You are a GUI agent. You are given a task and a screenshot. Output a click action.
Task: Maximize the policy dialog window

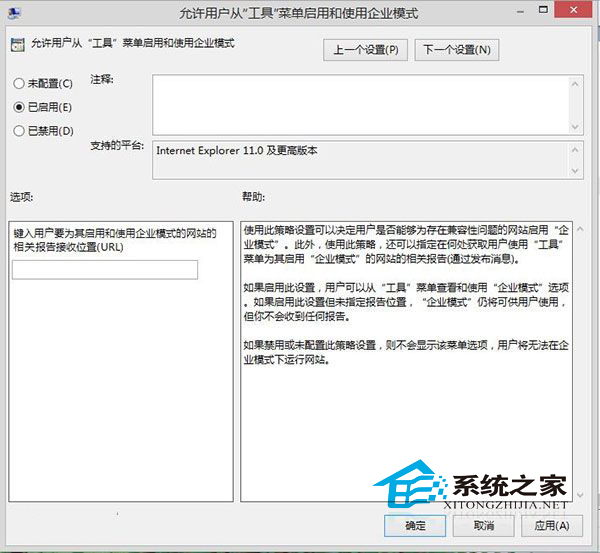tap(543, 10)
